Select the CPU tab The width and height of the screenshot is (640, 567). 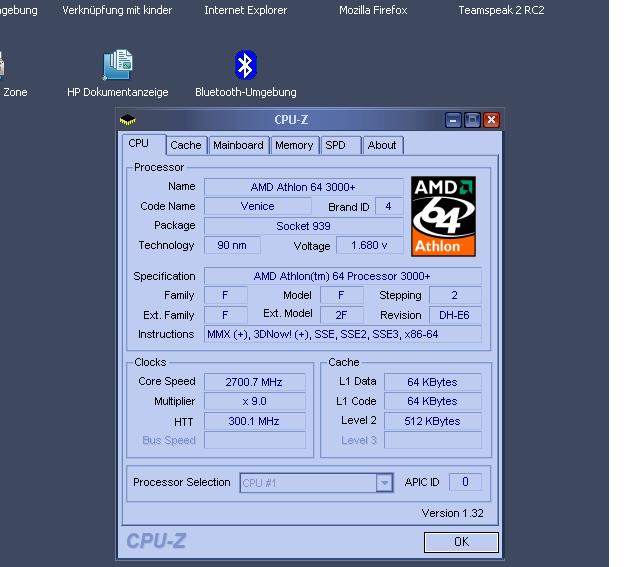pos(144,144)
